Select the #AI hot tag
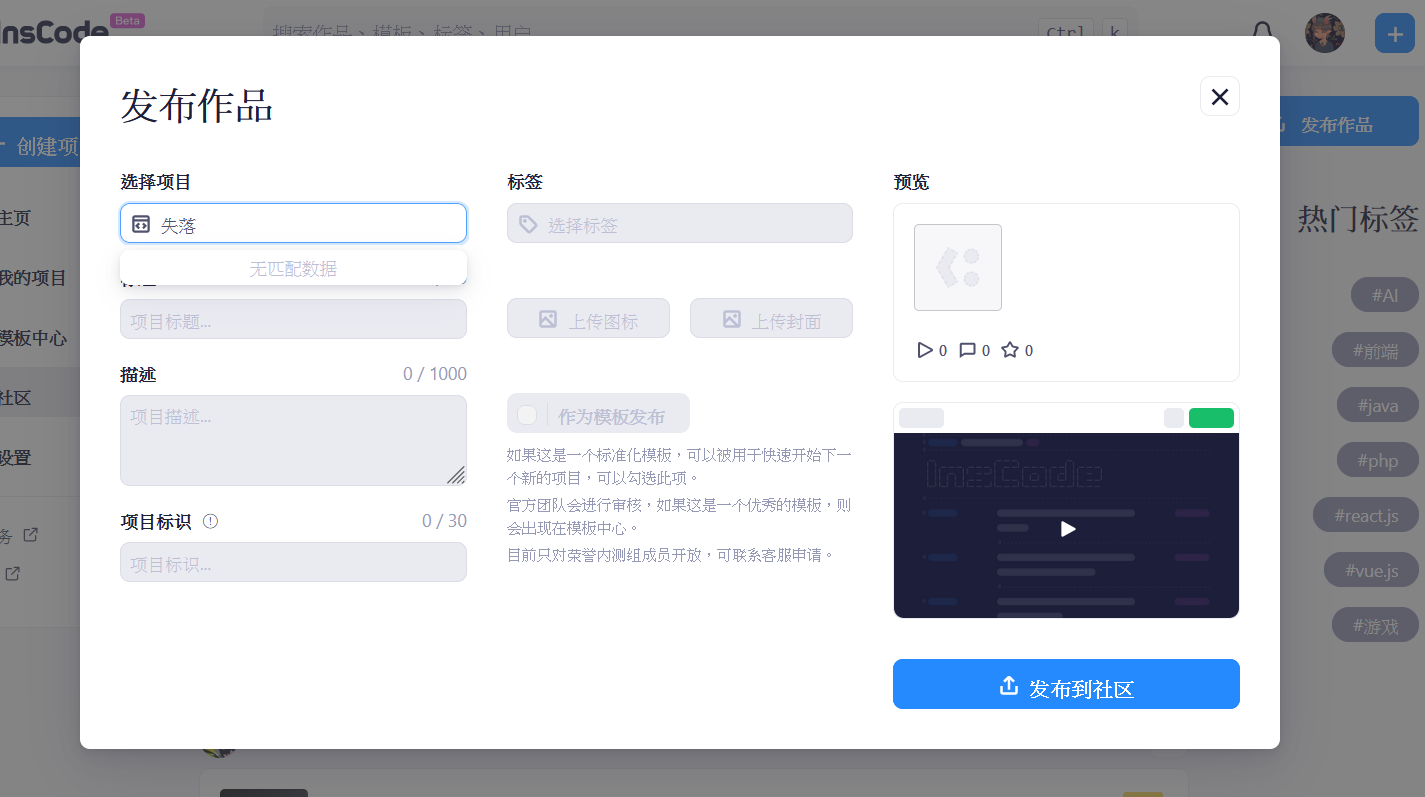 pos(1385,295)
